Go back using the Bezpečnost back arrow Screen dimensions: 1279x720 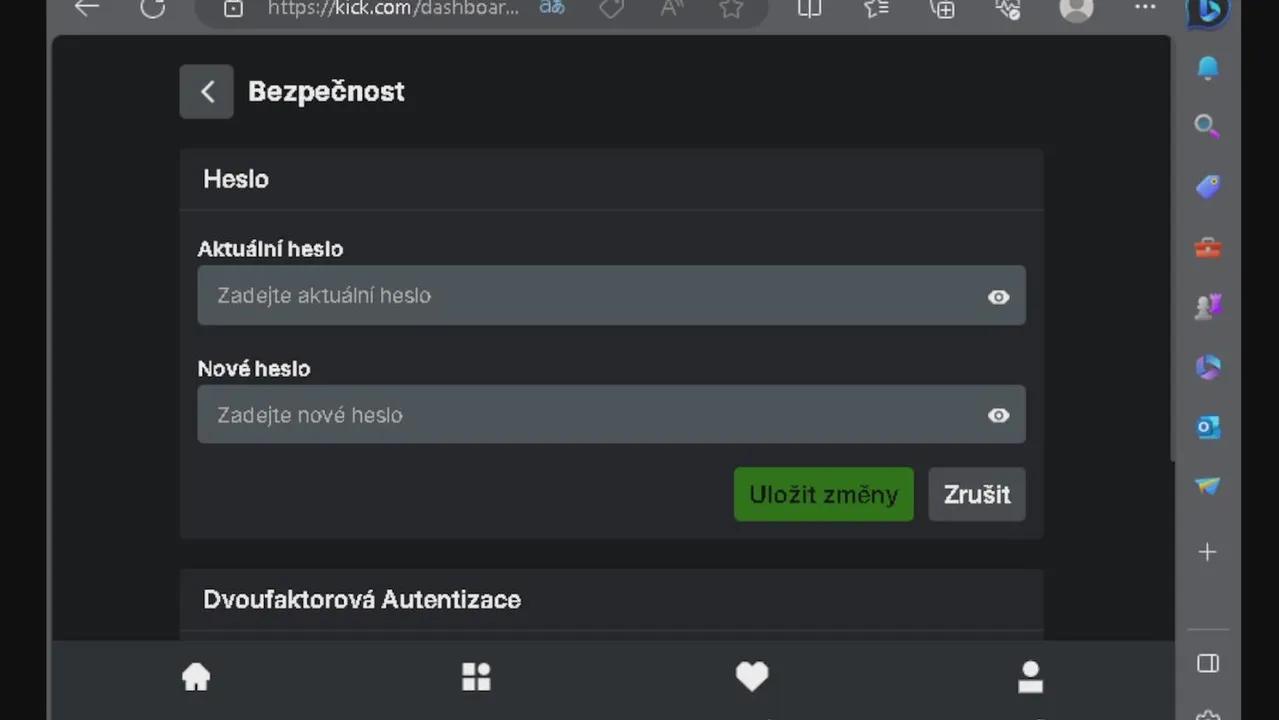[x=206, y=92]
